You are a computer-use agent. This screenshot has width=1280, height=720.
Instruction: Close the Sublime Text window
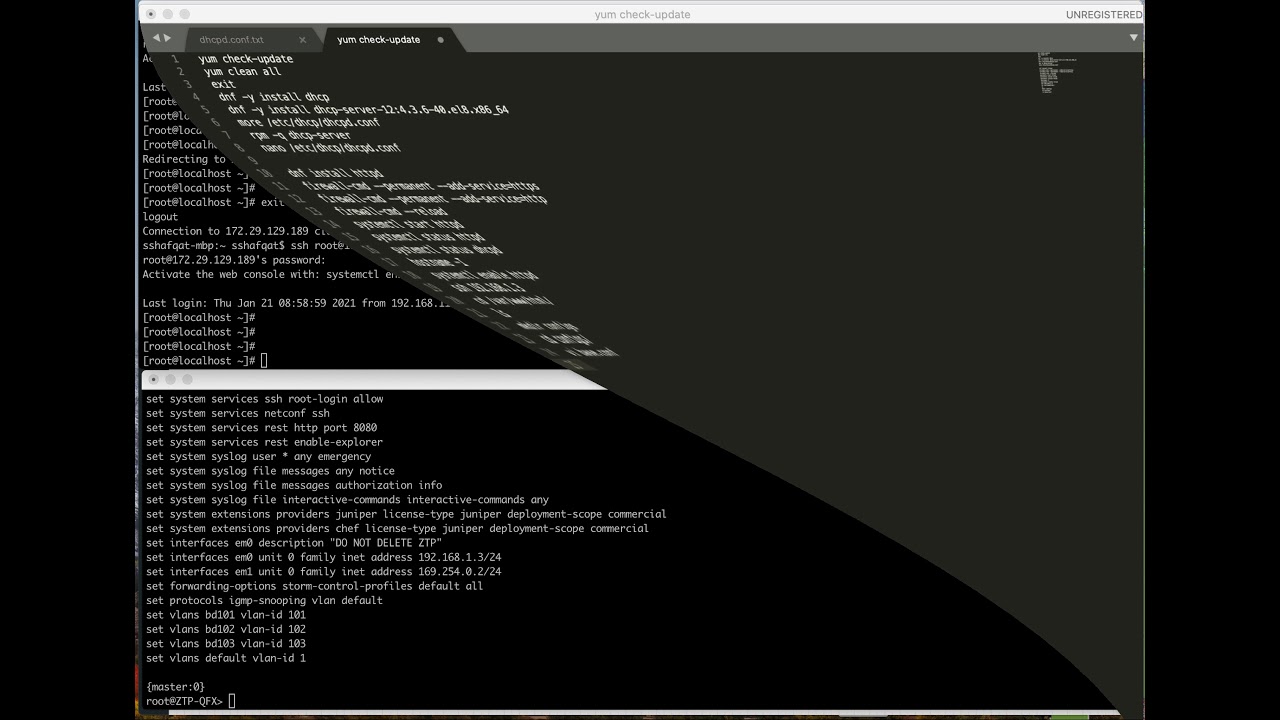point(151,14)
